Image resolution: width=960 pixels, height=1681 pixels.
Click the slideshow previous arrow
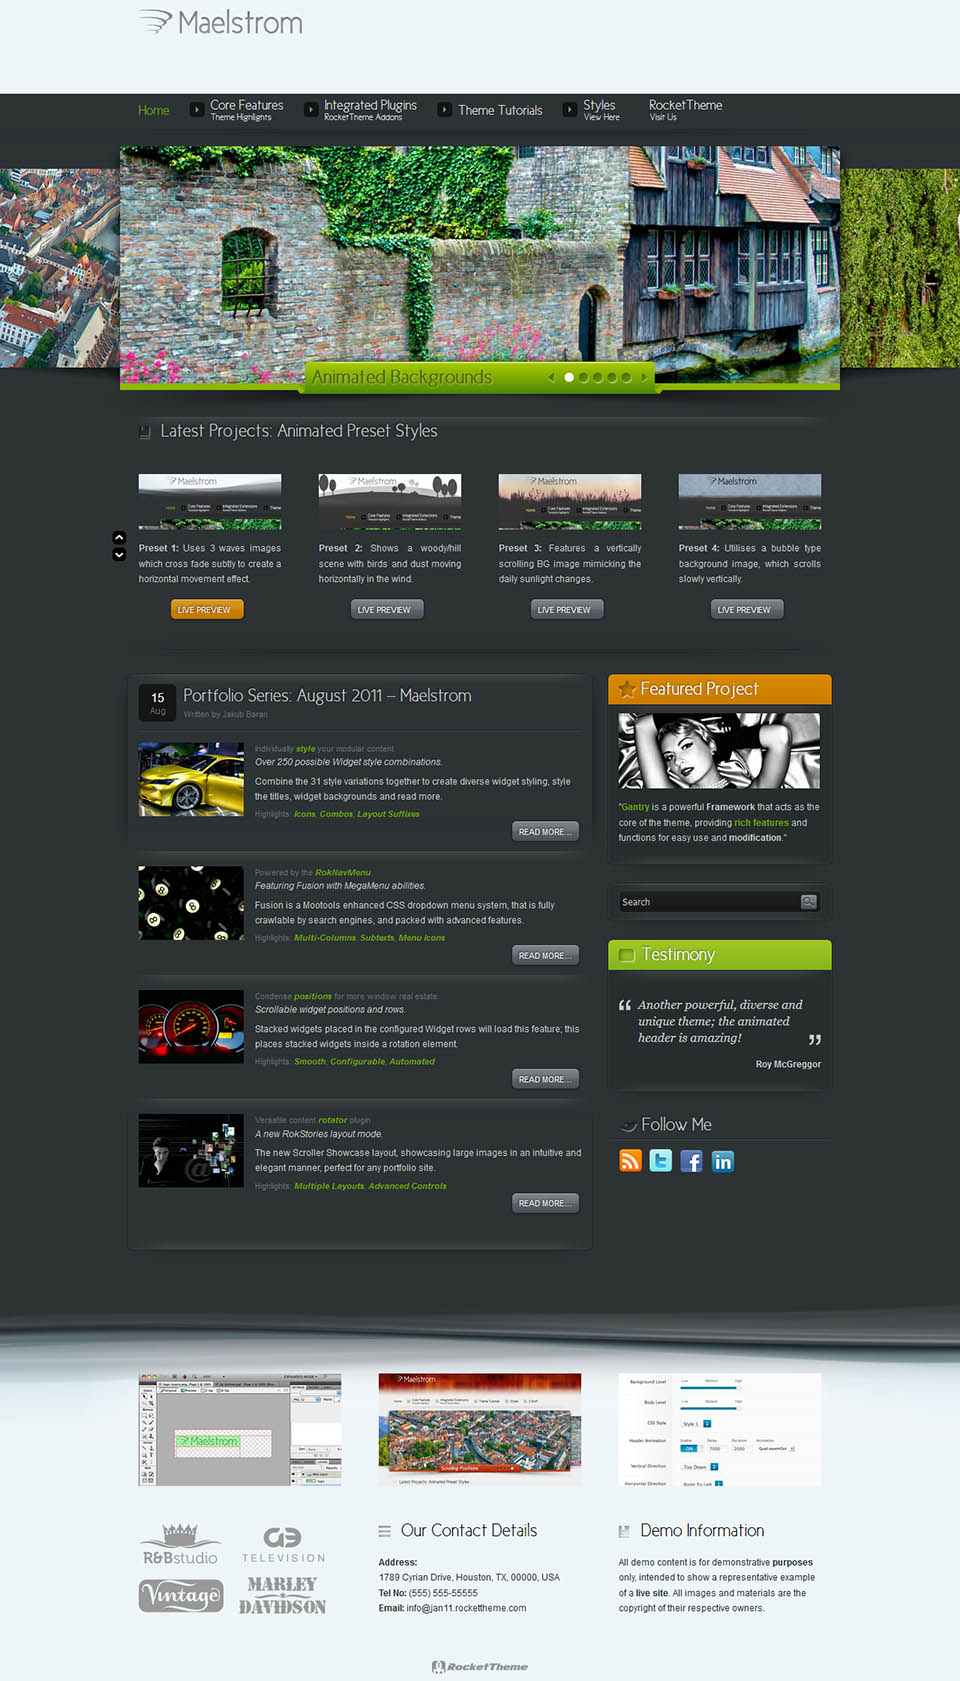[551, 377]
